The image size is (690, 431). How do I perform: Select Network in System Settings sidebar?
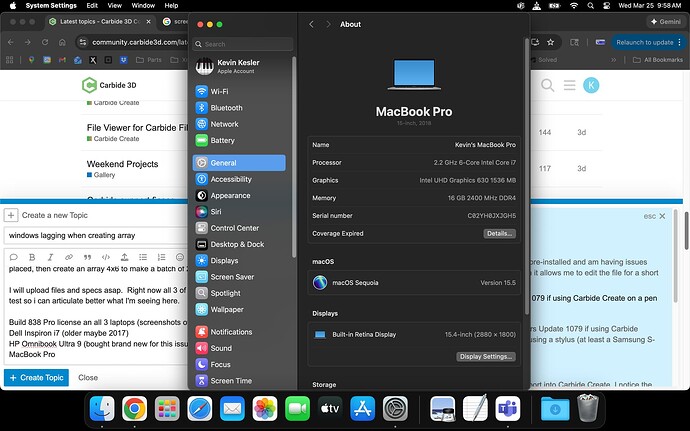(x=240, y=124)
